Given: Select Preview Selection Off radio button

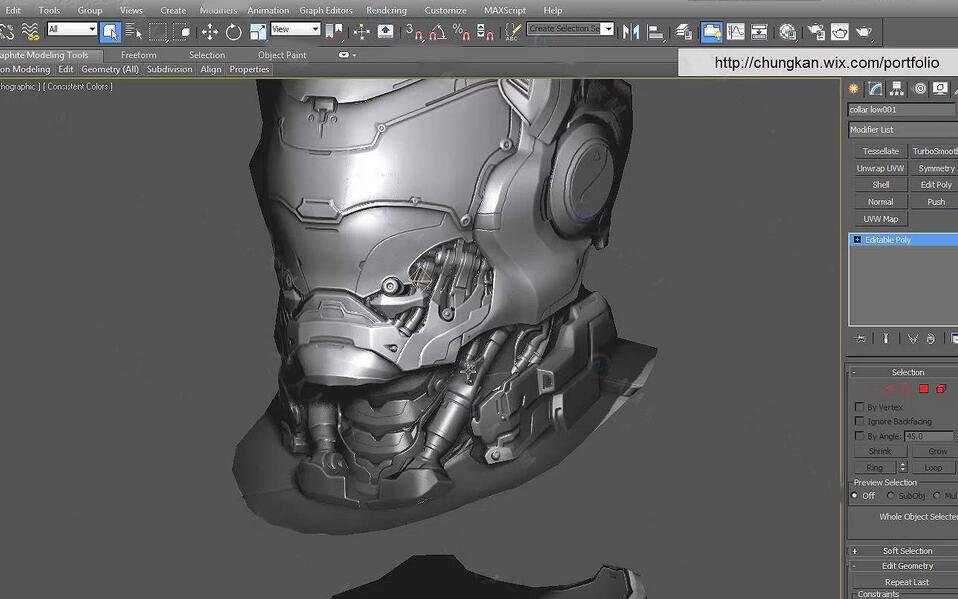Looking at the screenshot, I should click(x=855, y=496).
